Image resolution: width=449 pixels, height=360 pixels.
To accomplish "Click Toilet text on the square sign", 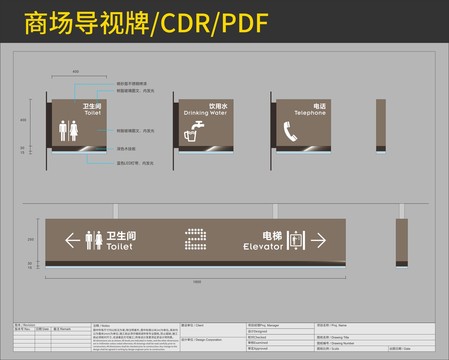I will (93, 113).
